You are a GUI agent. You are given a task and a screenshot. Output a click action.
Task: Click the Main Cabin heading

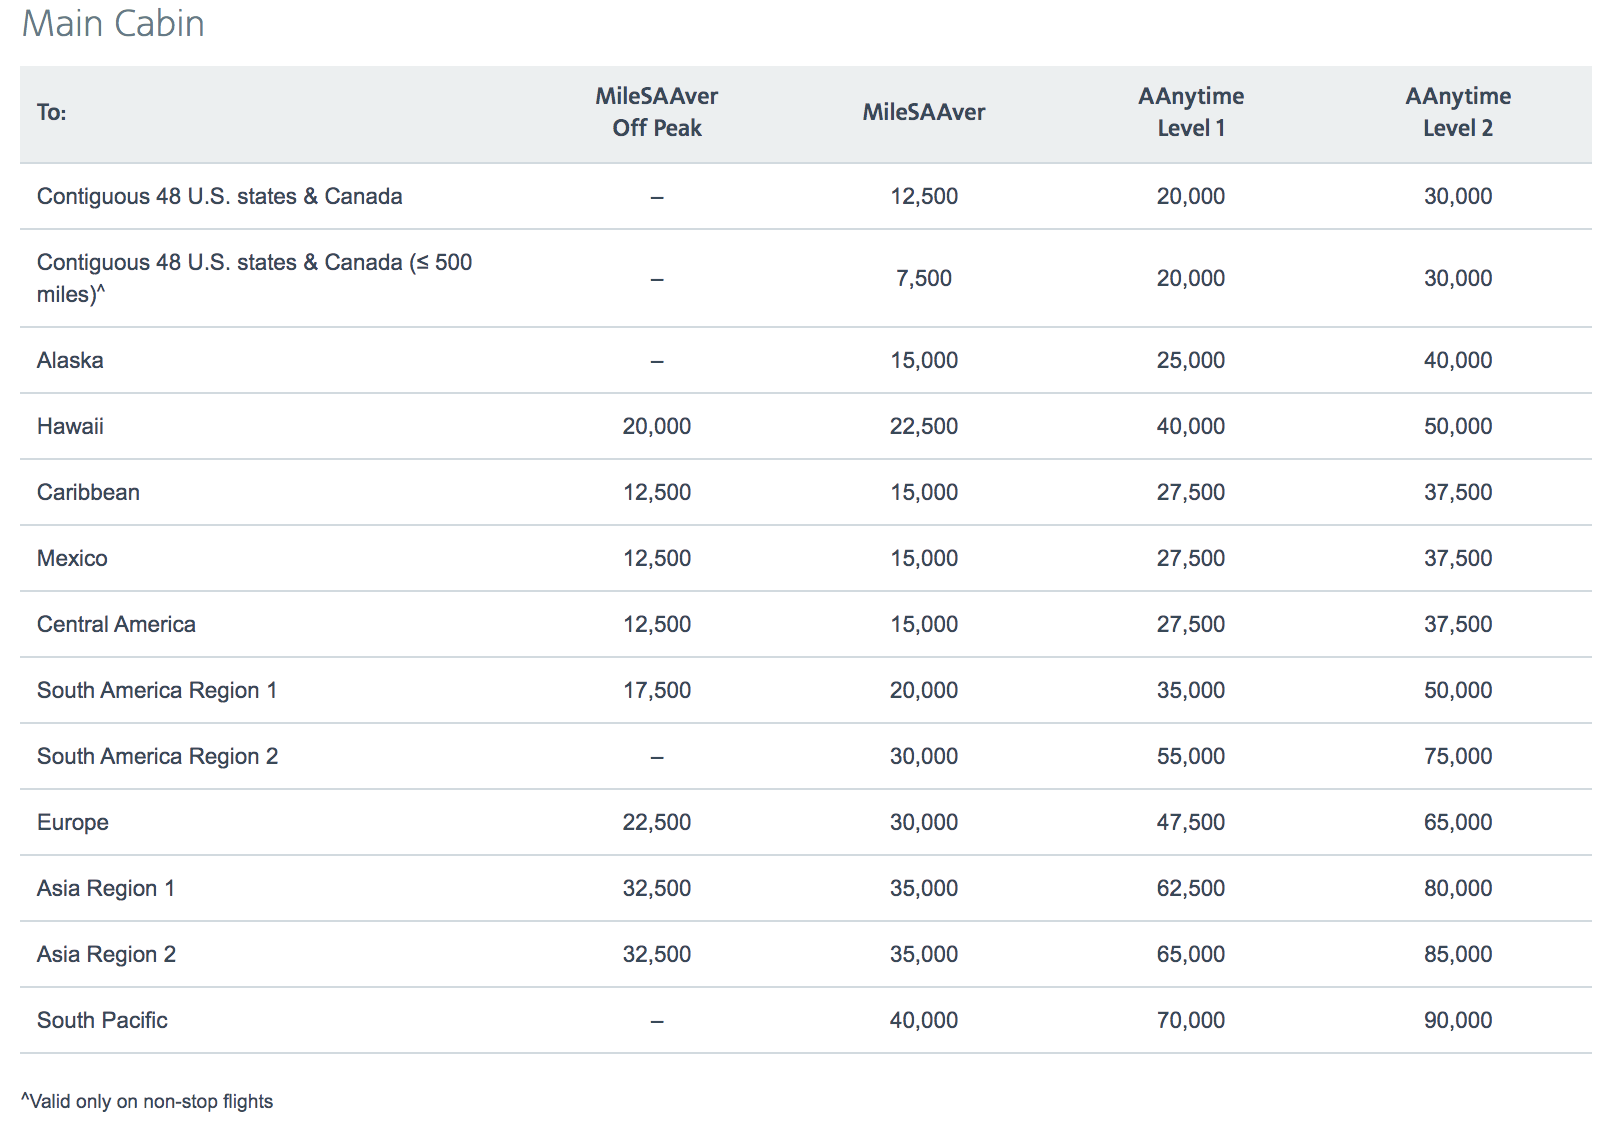[113, 24]
